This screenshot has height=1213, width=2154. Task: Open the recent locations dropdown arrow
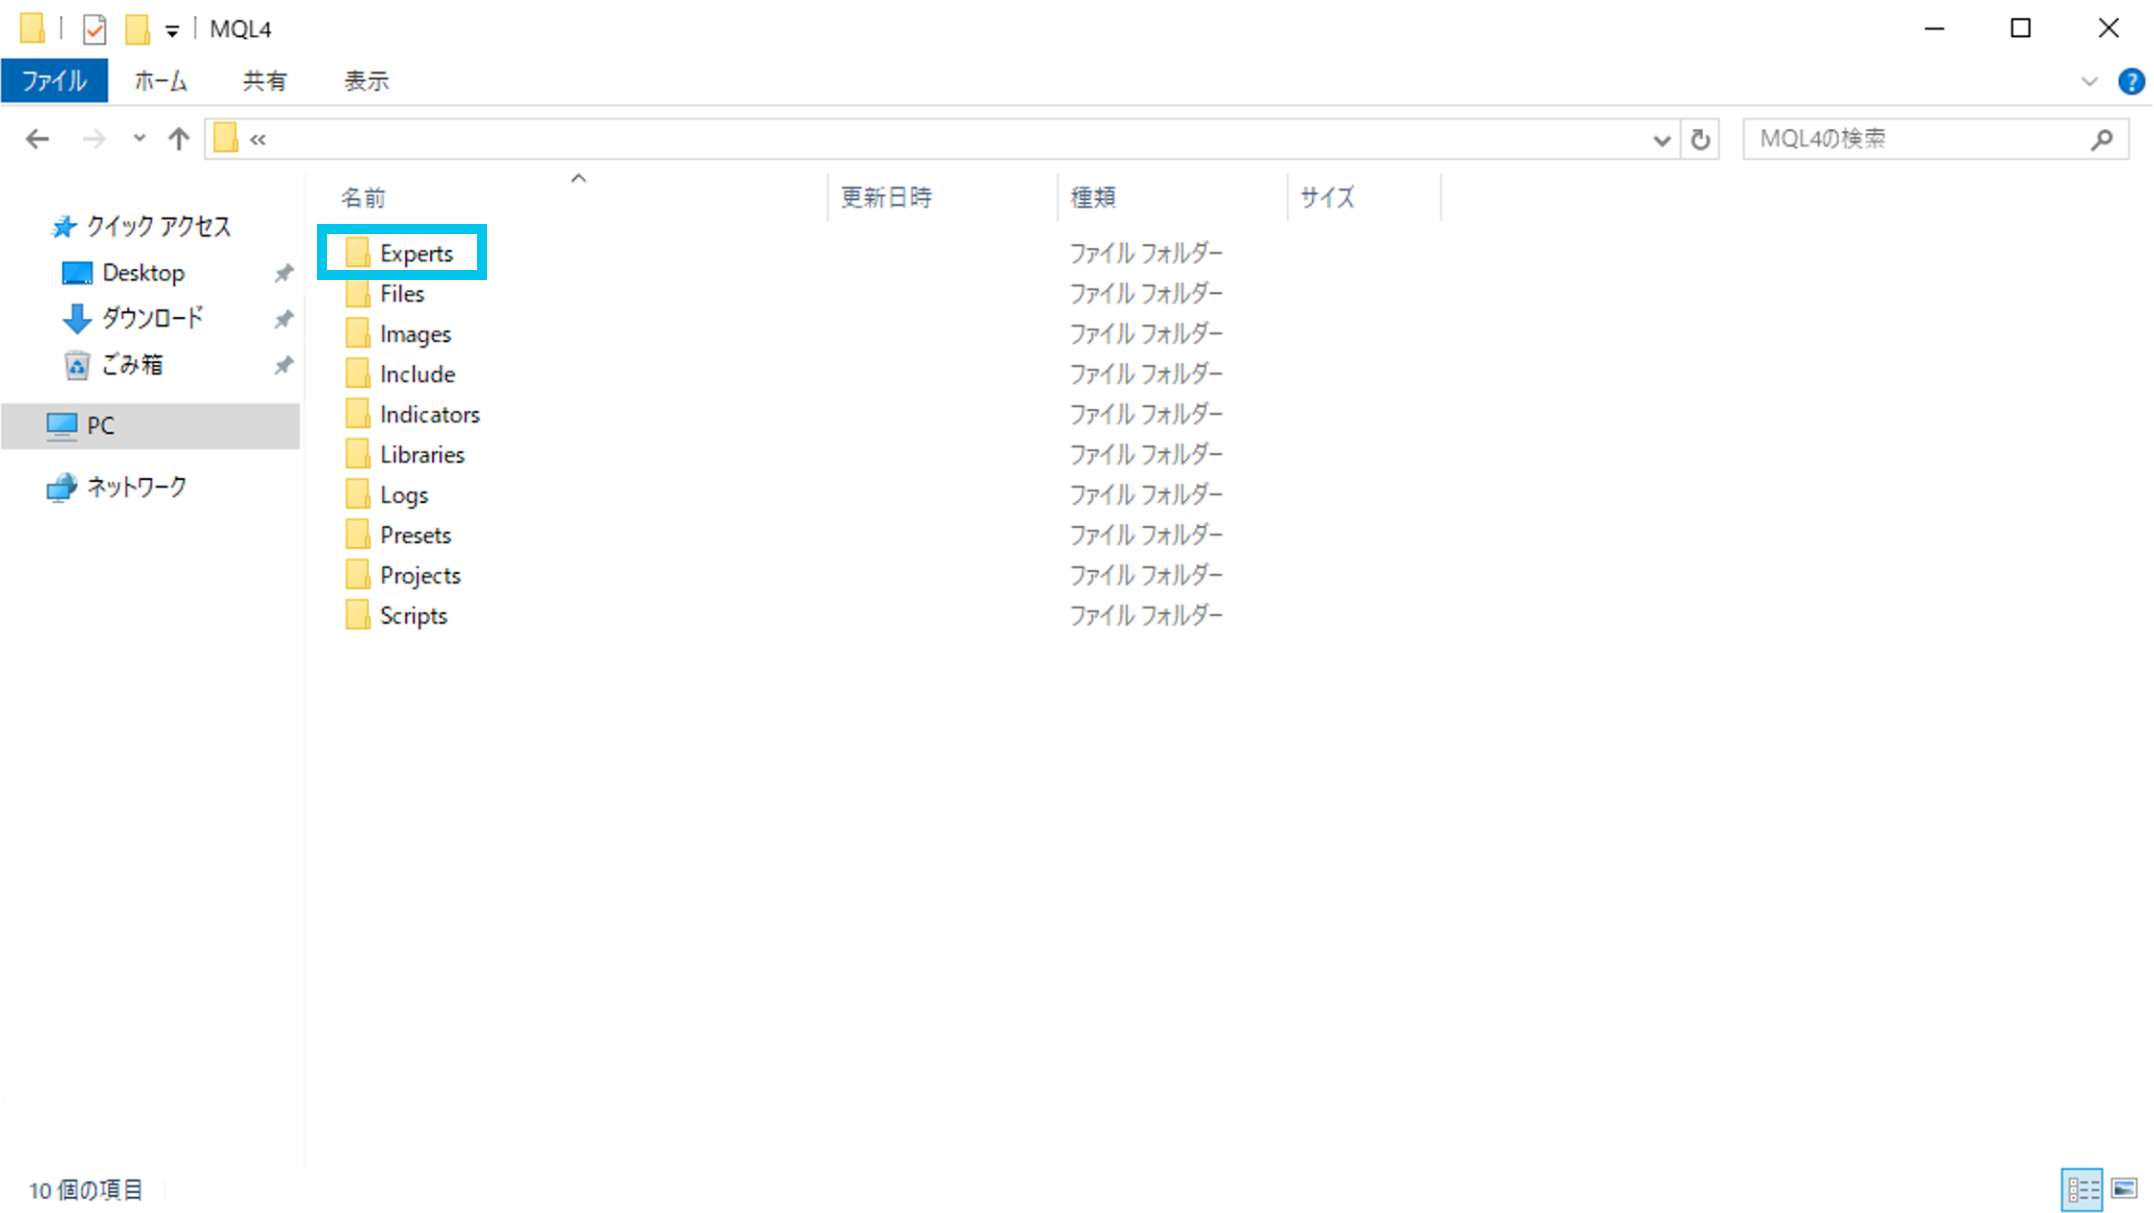139,139
